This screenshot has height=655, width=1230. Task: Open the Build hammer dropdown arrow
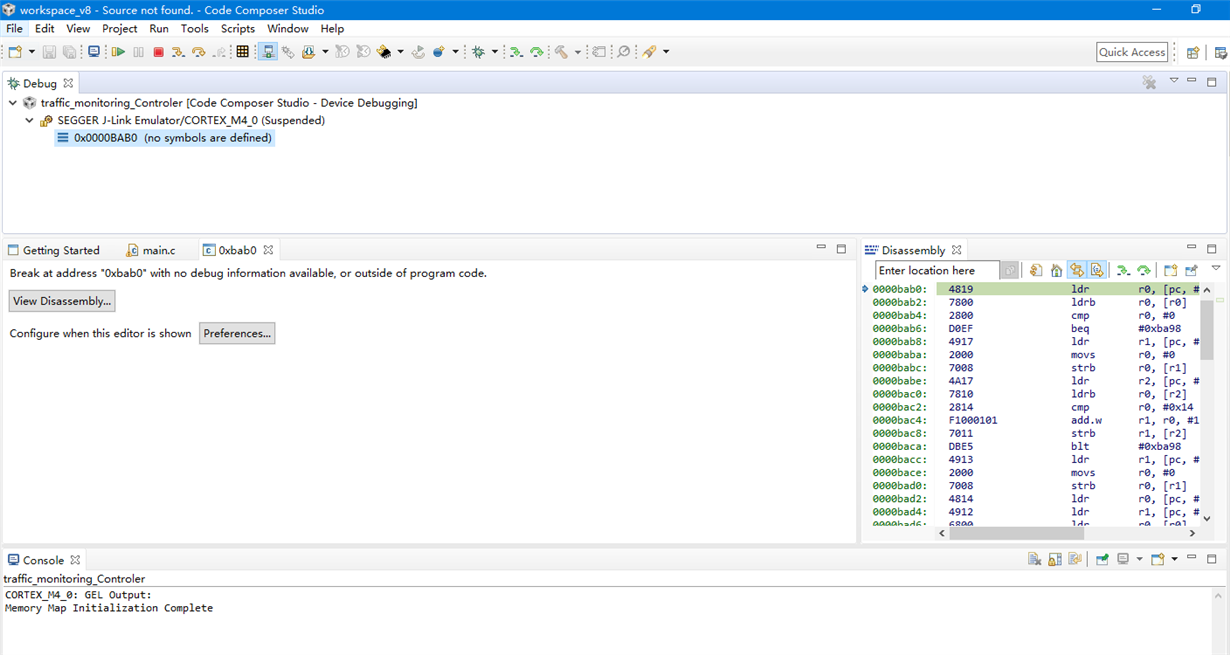578,52
